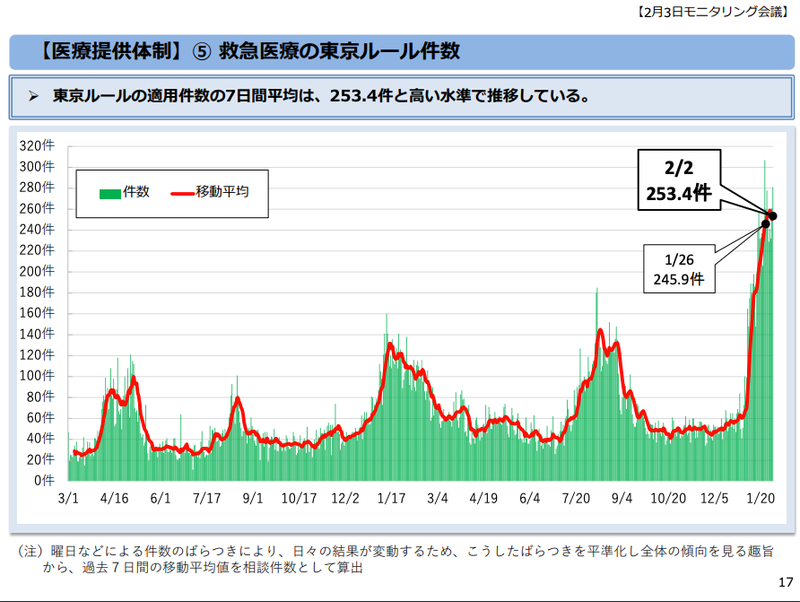Click the 件数 legend label
This screenshot has height=602, width=800.
point(136,192)
